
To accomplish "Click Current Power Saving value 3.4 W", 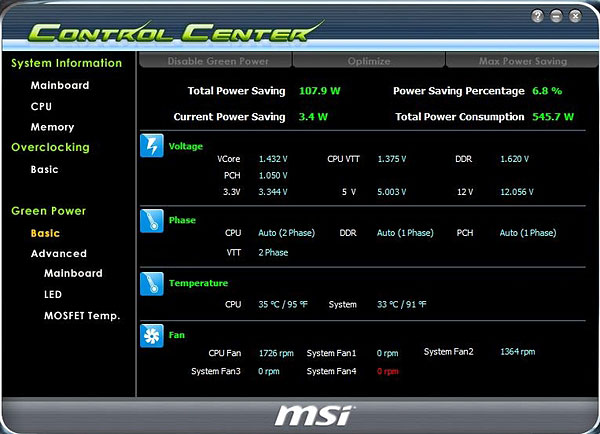I will pyautogui.click(x=313, y=117).
